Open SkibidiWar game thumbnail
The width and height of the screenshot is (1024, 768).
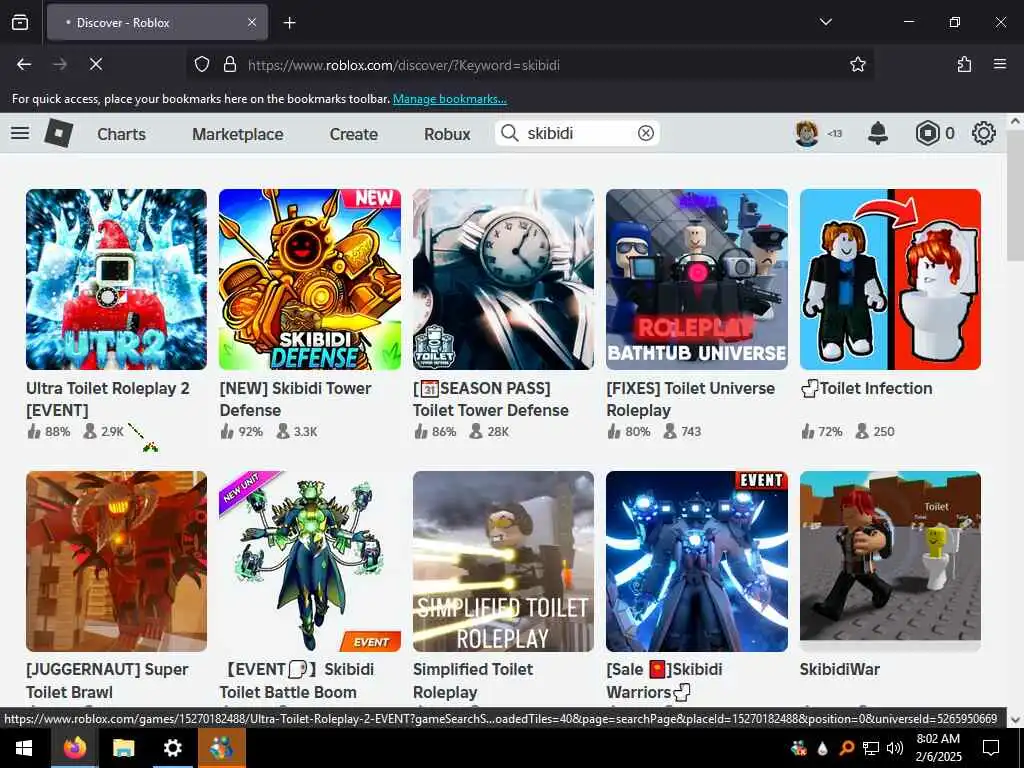pos(890,561)
